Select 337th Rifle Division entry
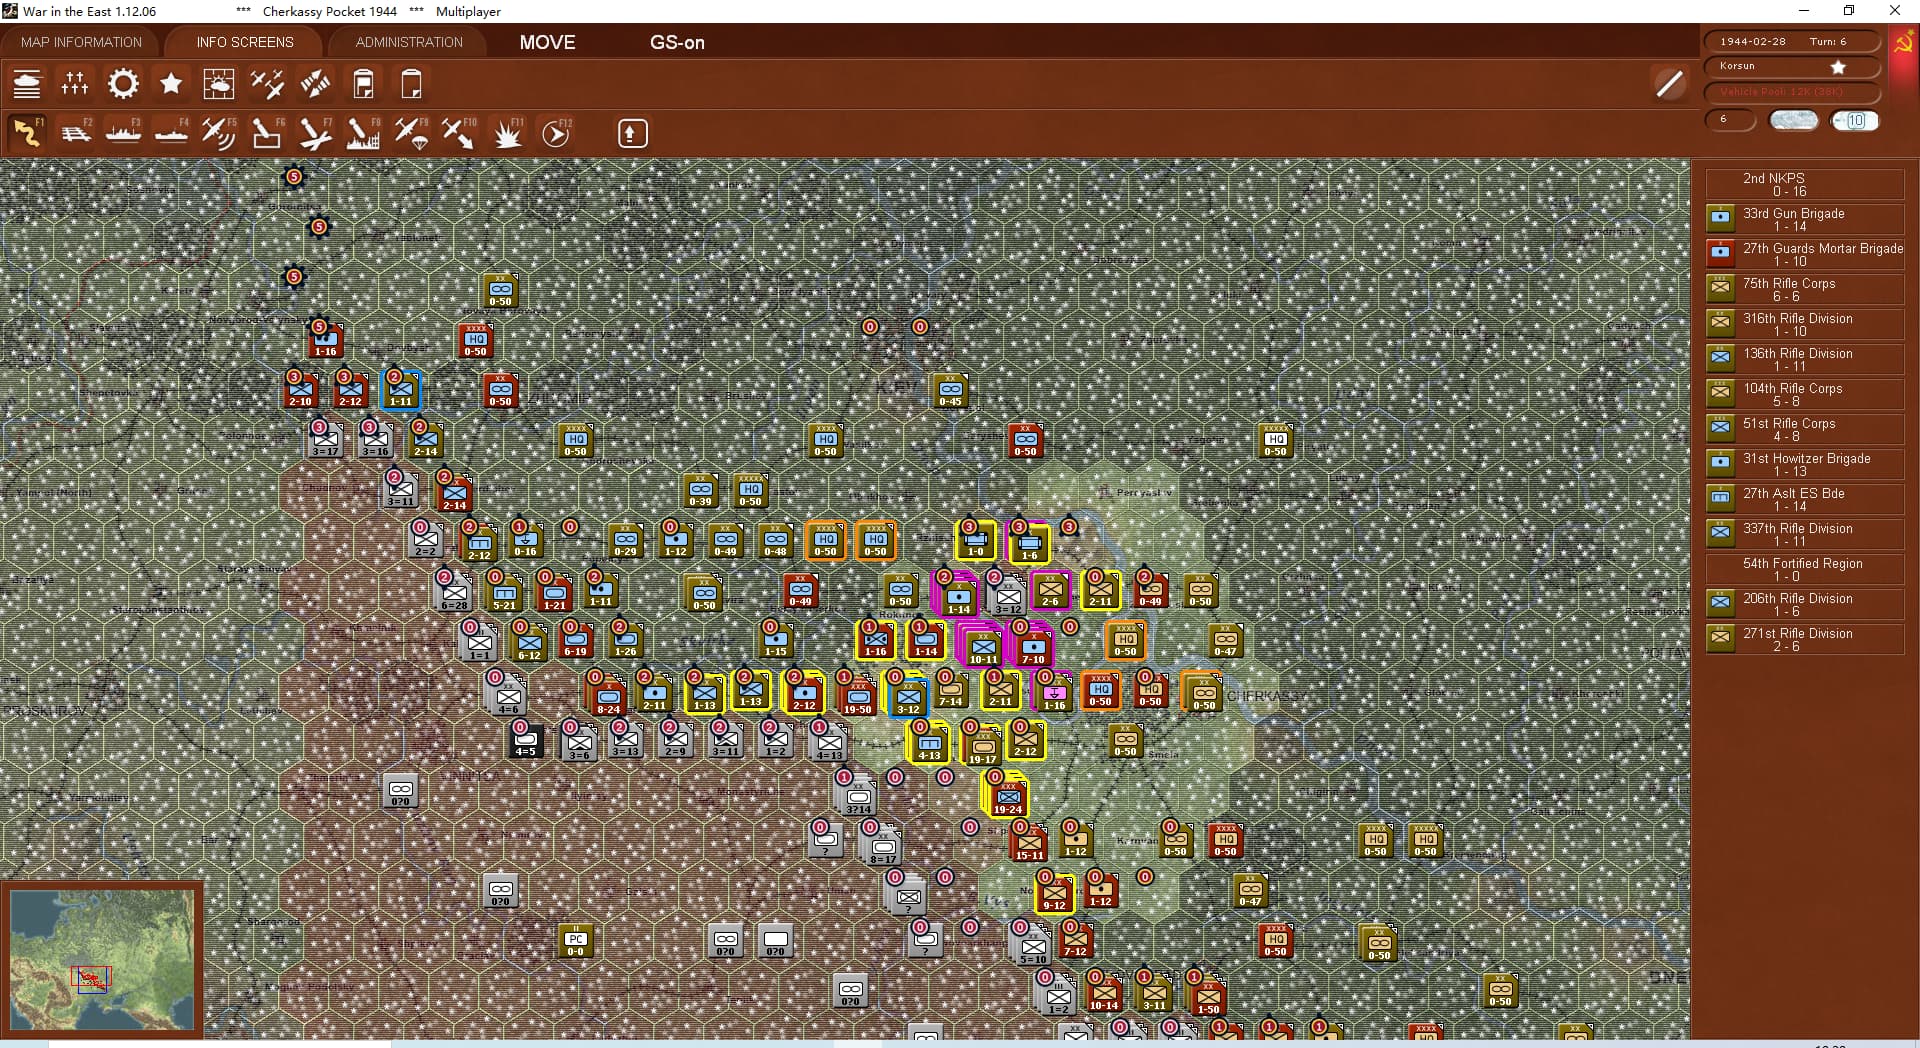1920x1048 pixels. (x=1805, y=534)
